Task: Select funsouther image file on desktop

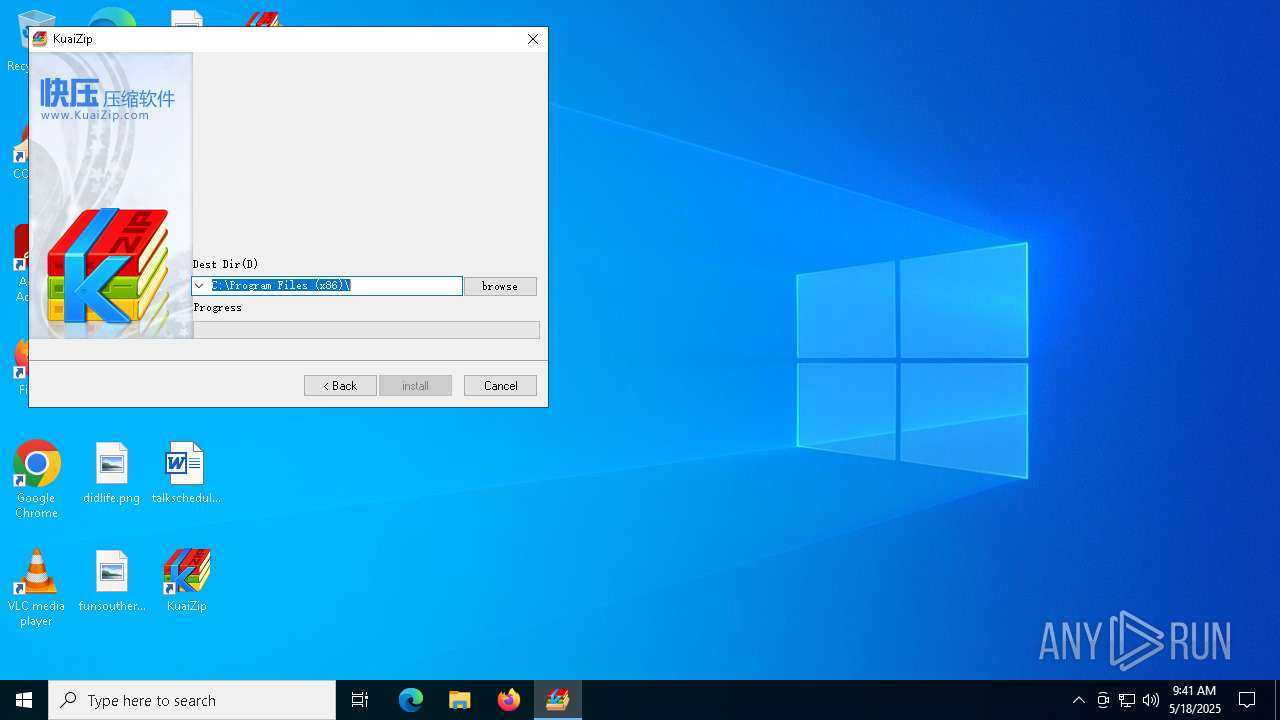Action: pos(112,580)
